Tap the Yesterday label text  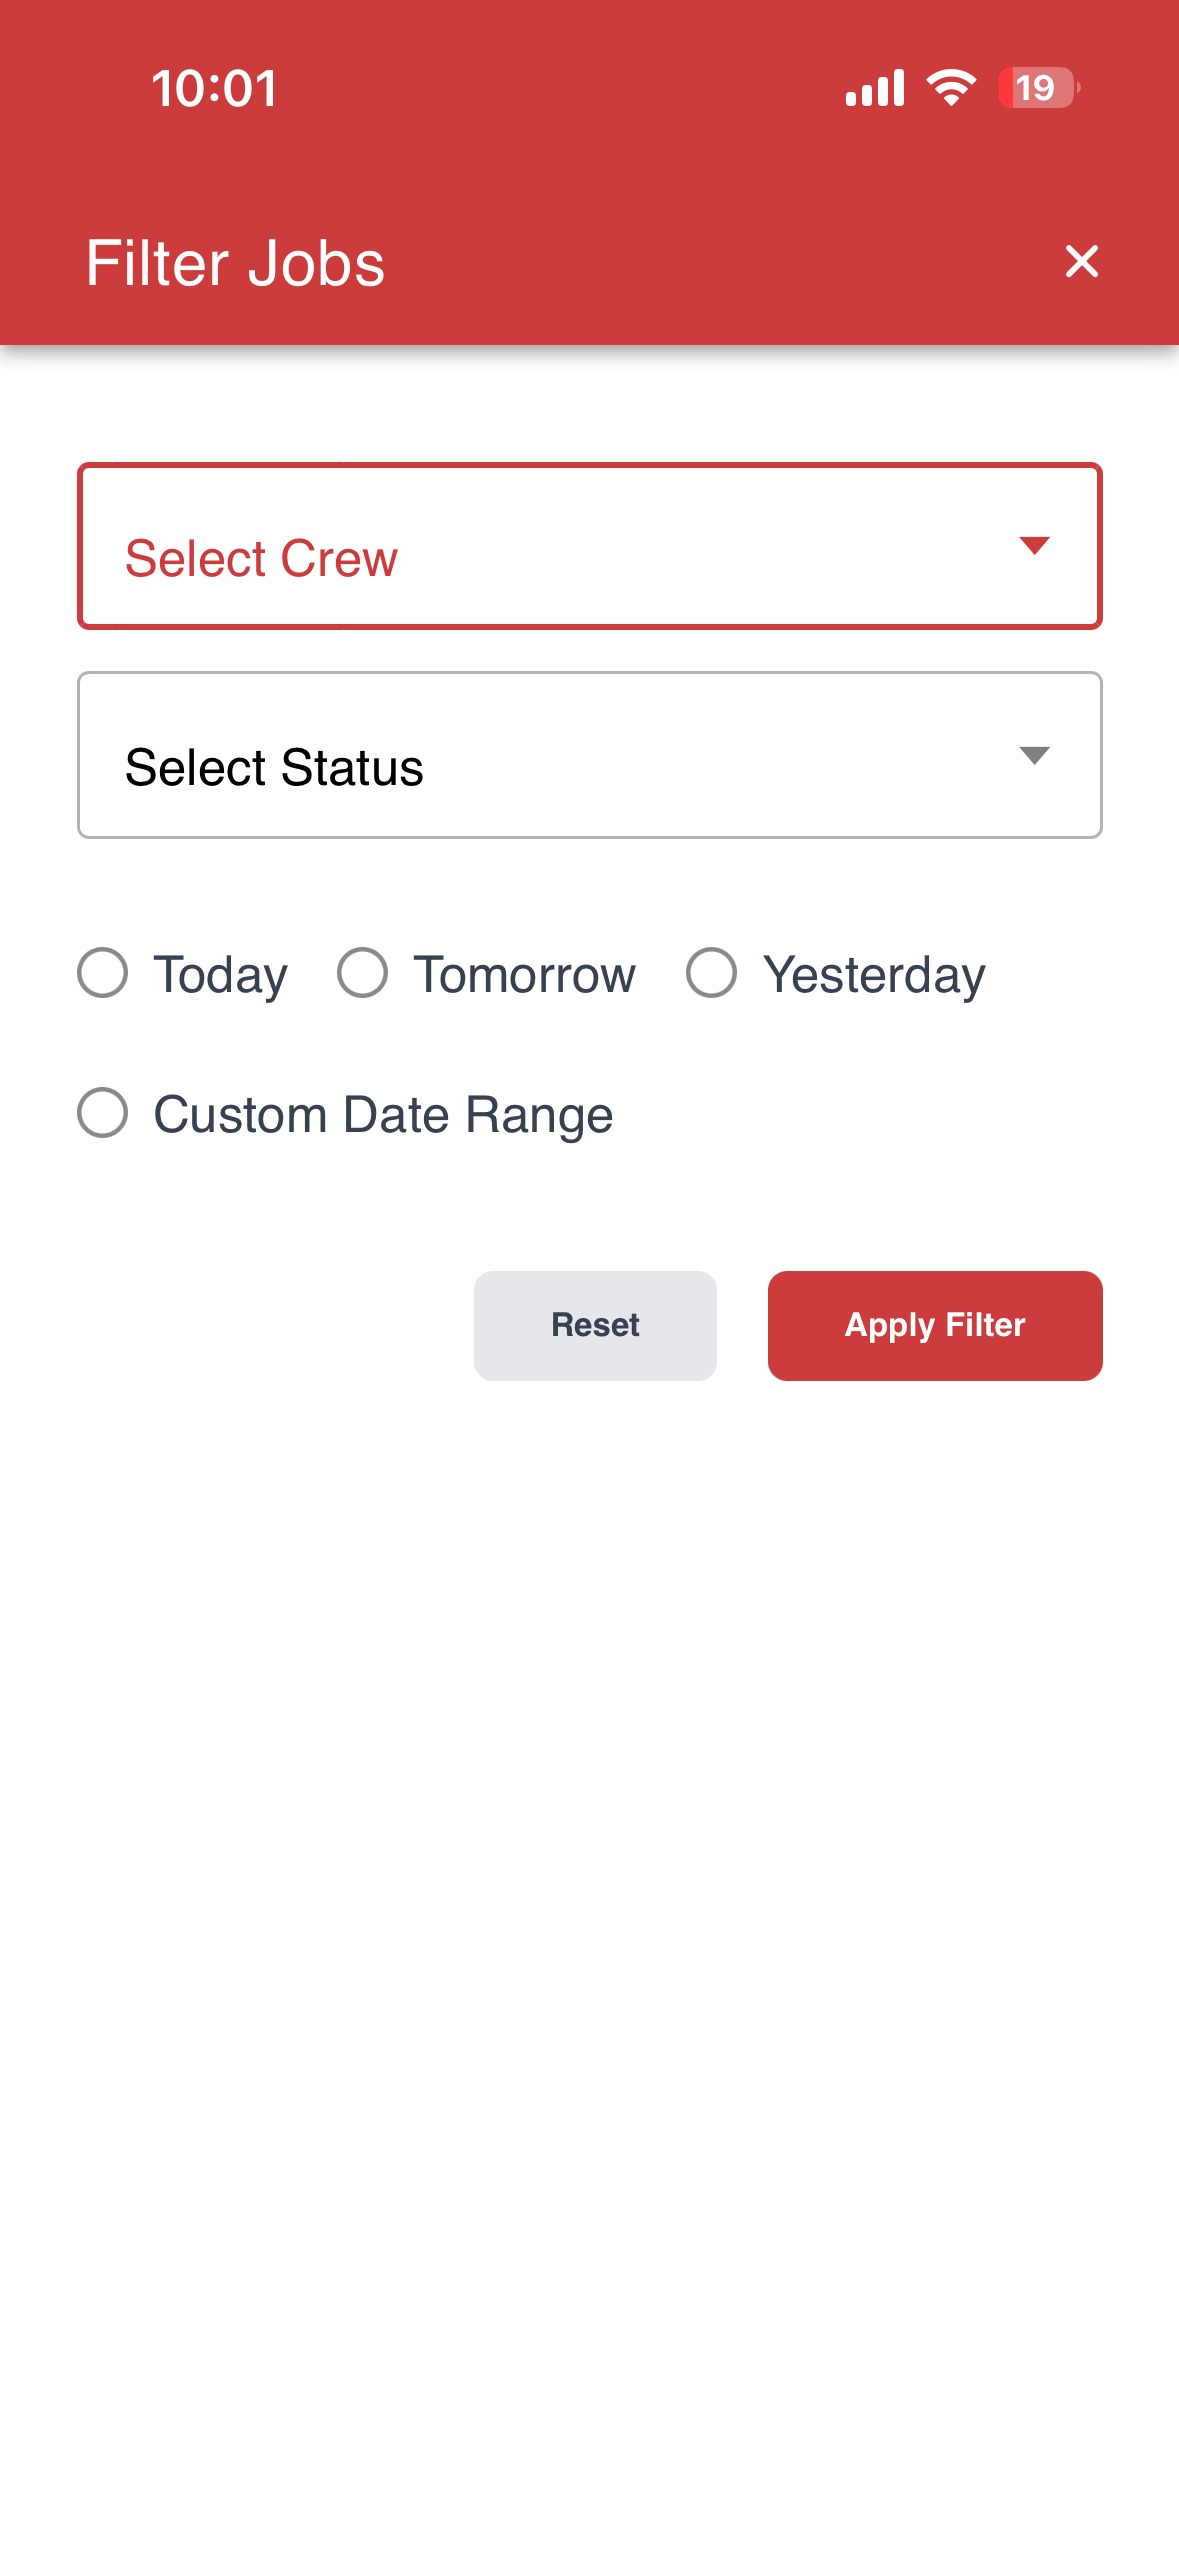tap(874, 975)
